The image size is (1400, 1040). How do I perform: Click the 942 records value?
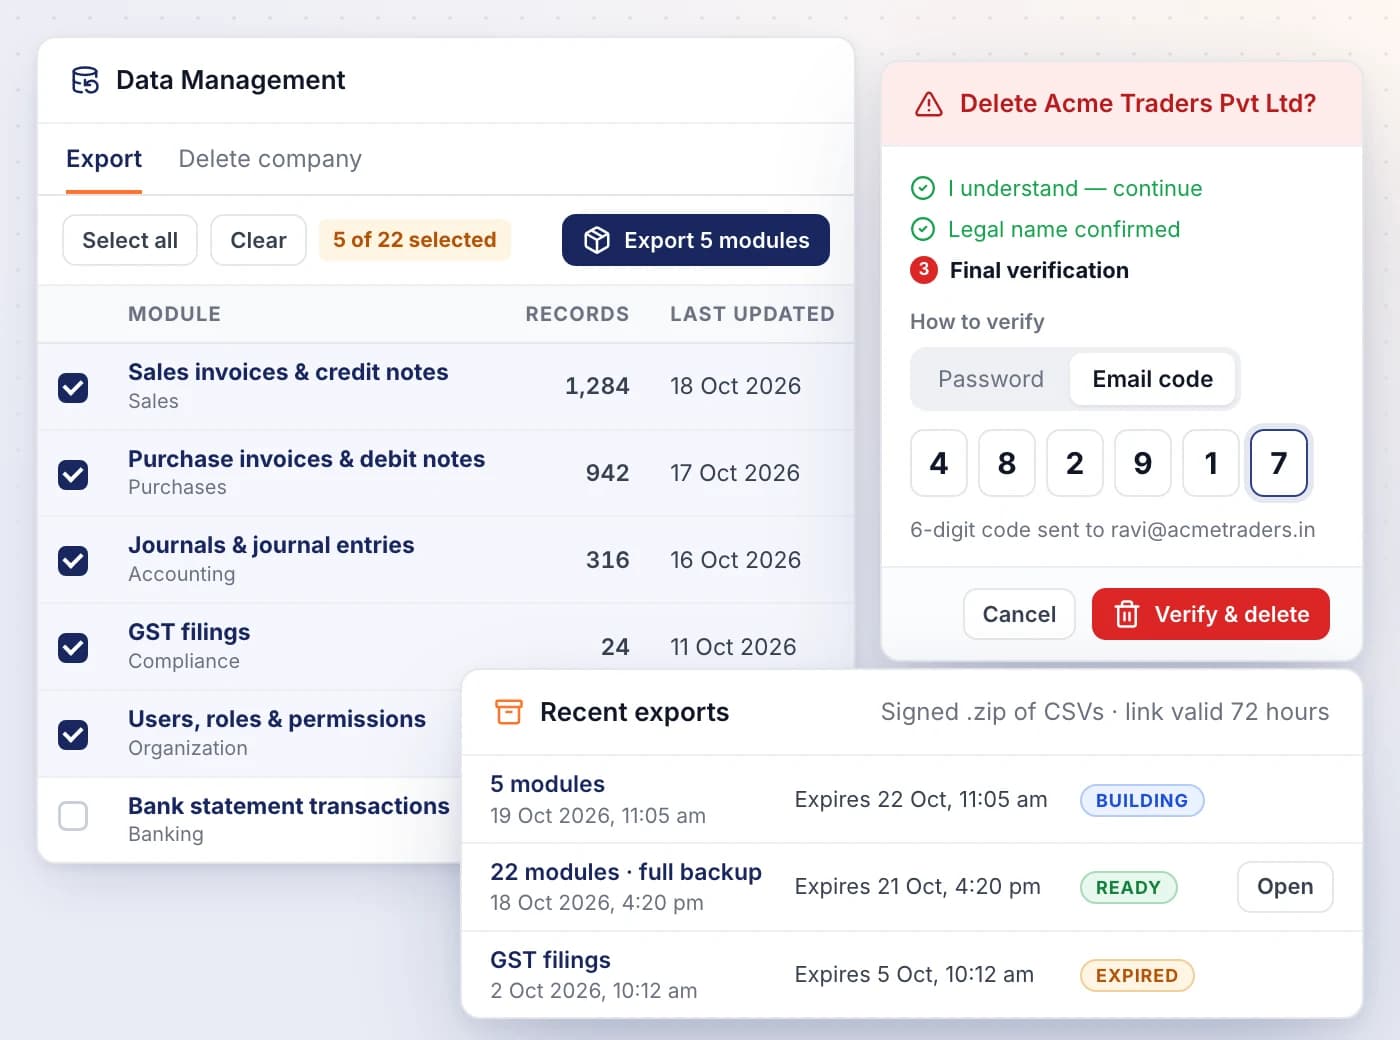[x=607, y=473]
